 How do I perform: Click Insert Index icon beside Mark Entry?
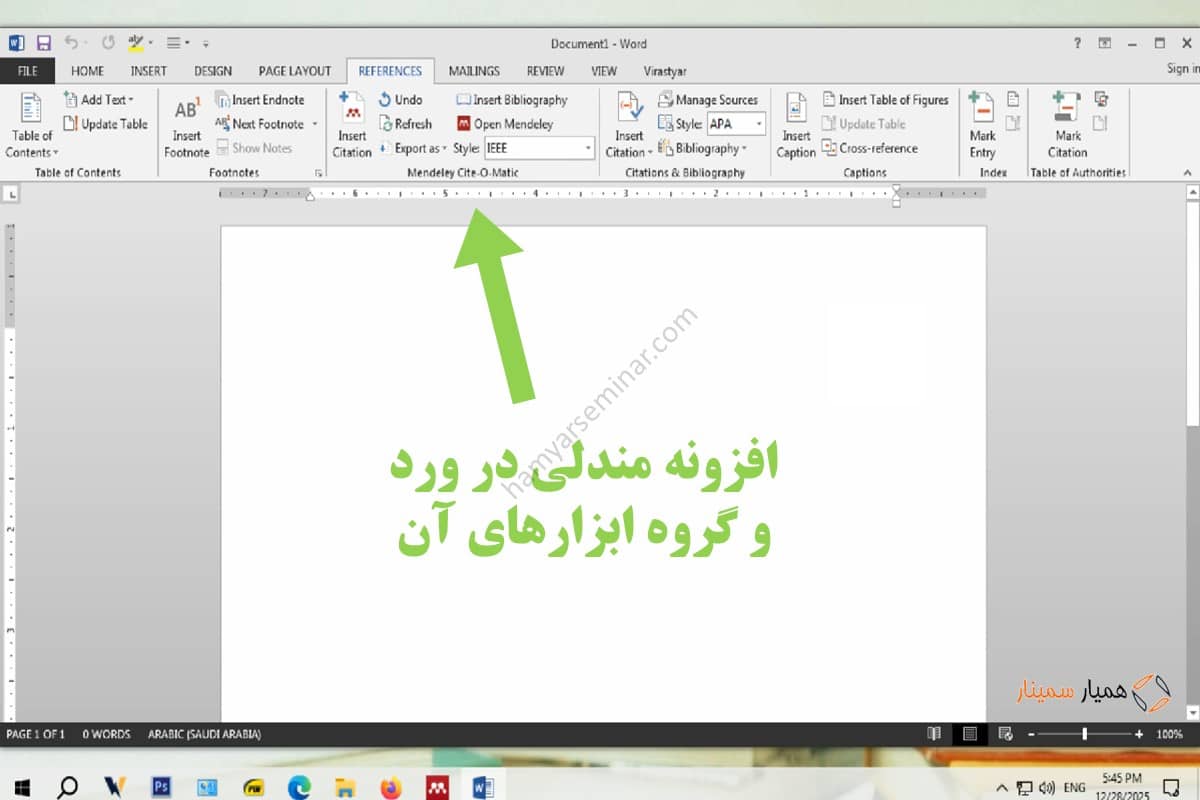coord(1013,99)
